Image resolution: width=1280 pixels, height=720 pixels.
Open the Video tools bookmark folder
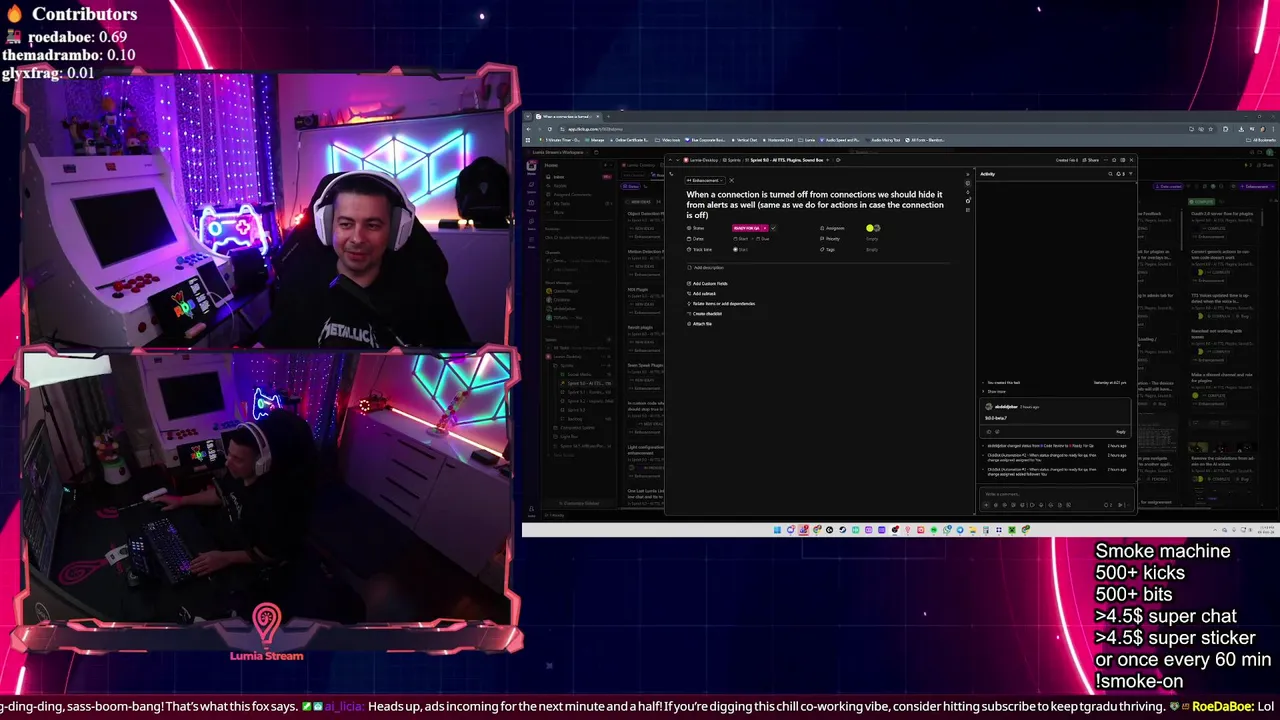(x=668, y=140)
